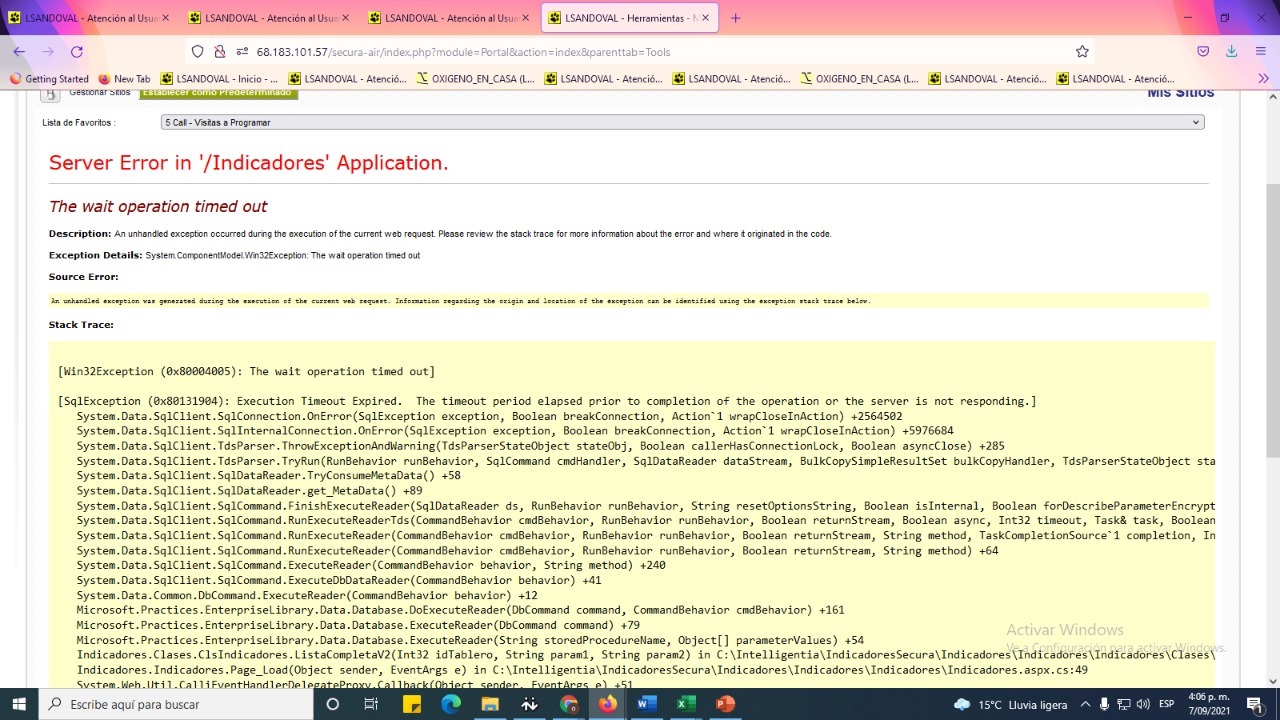
Task: Close the LSANDOVAL - Herramientas tab
Action: coord(705,18)
